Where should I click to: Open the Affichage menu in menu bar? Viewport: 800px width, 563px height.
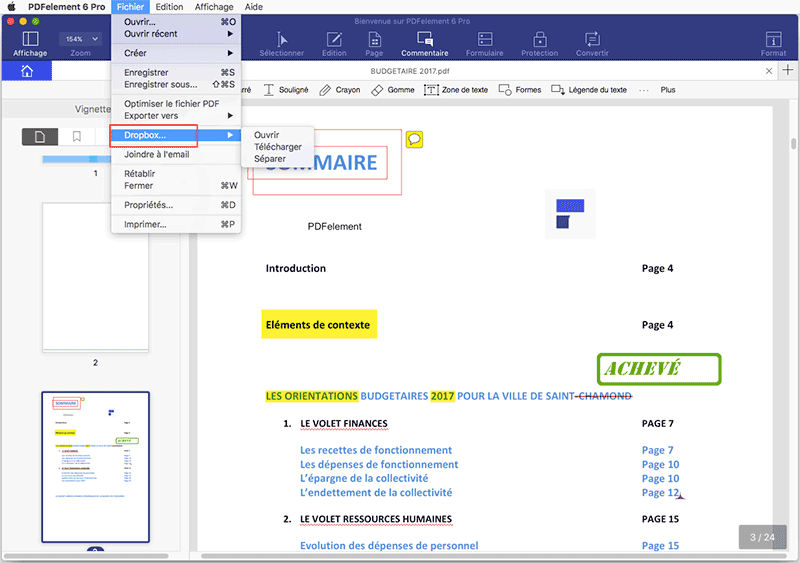pos(214,7)
